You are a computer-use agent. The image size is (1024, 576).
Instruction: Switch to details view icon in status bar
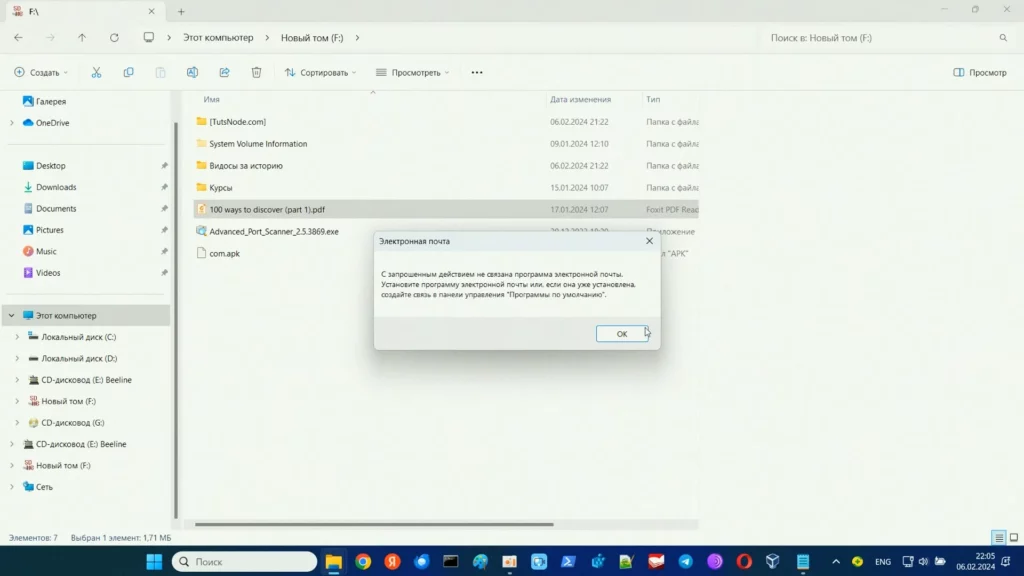[999, 538]
